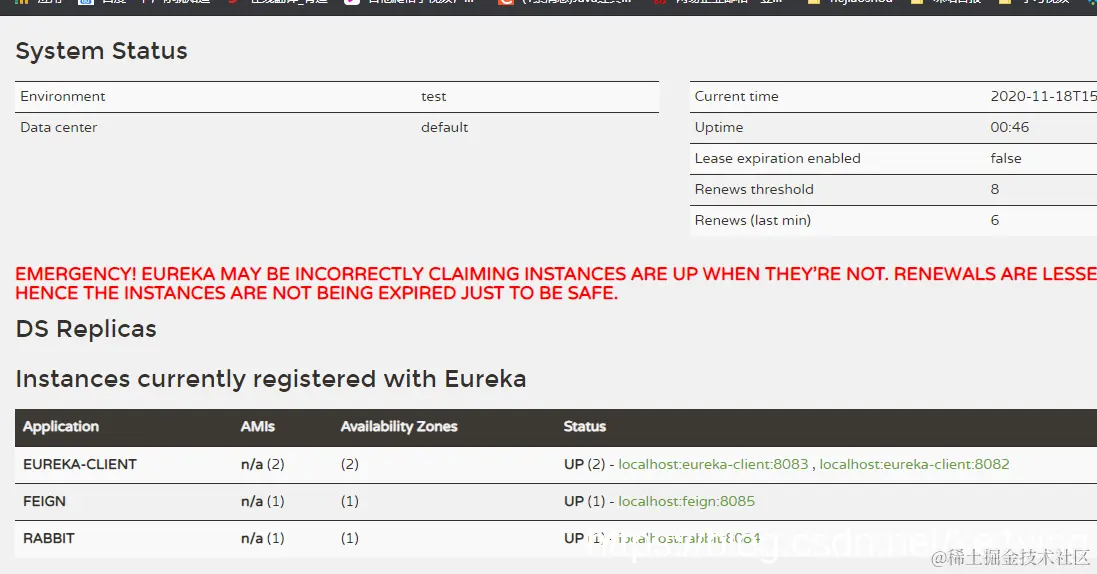Select the data center value 'default'

[444, 127]
